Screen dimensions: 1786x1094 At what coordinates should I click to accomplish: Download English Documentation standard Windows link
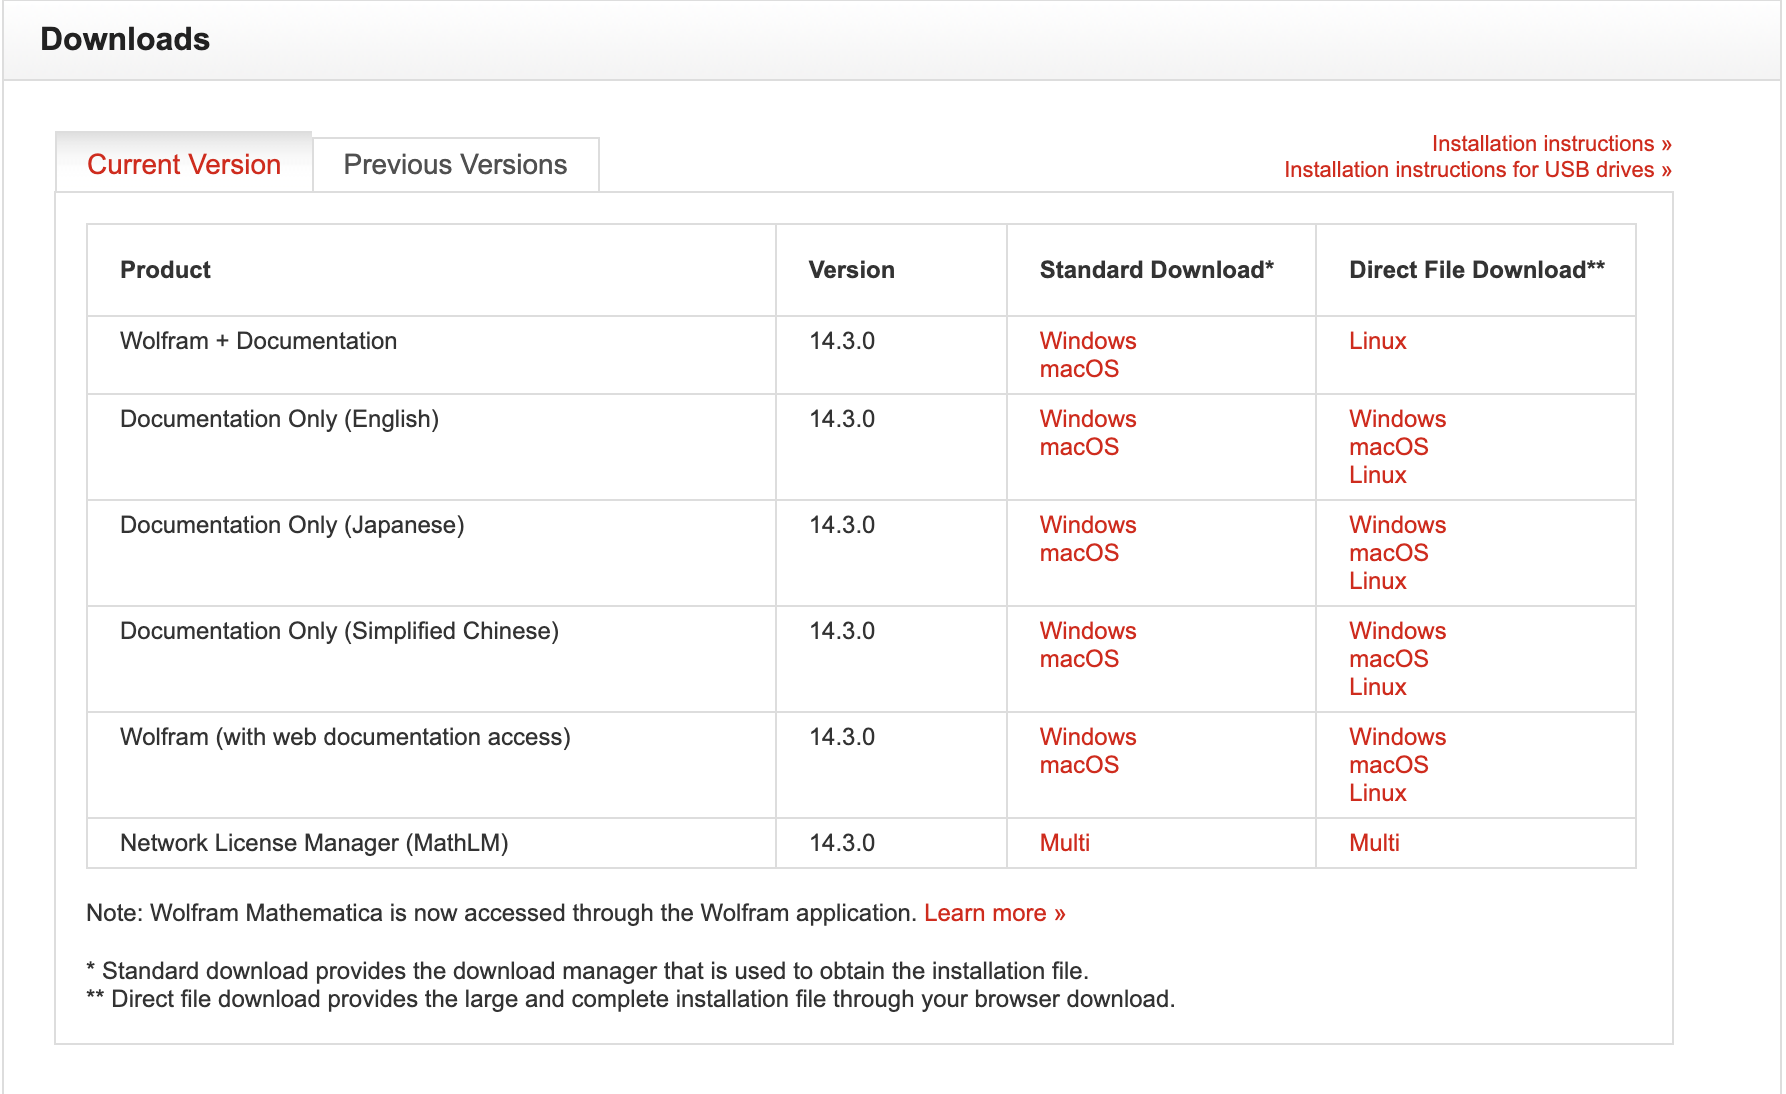[1088, 419]
